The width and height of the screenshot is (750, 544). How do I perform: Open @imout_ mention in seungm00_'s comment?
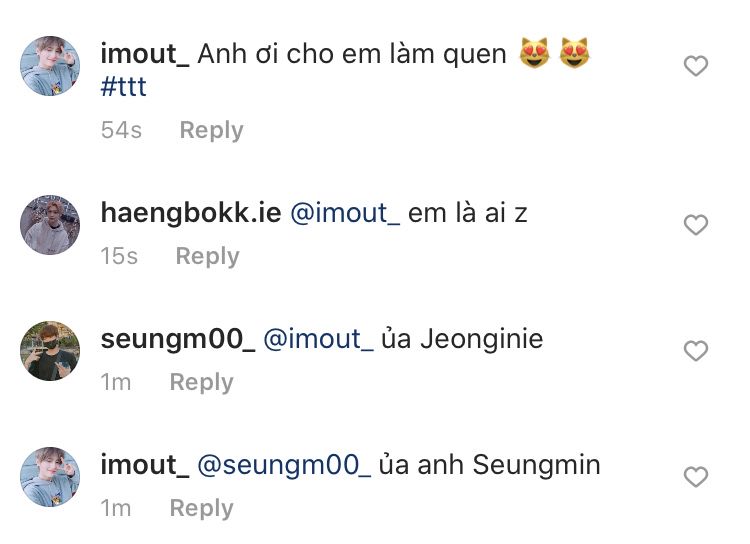318,339
